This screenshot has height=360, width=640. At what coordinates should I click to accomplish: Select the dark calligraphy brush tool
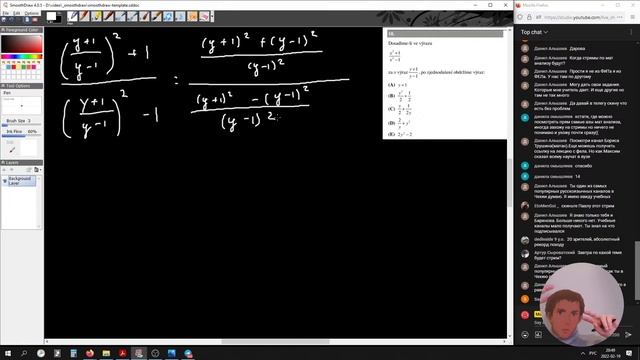156,16
